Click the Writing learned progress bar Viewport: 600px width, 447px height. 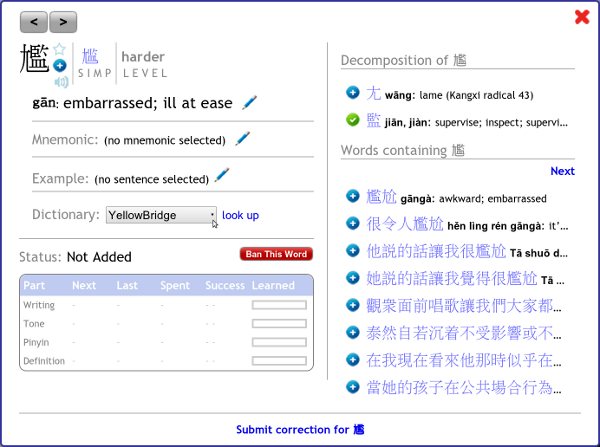click(x=279, y=305)
